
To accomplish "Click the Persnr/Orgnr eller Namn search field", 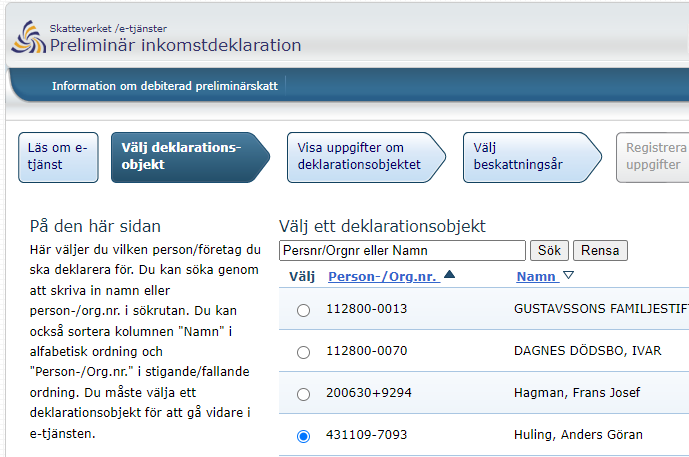I will (402, 250).
